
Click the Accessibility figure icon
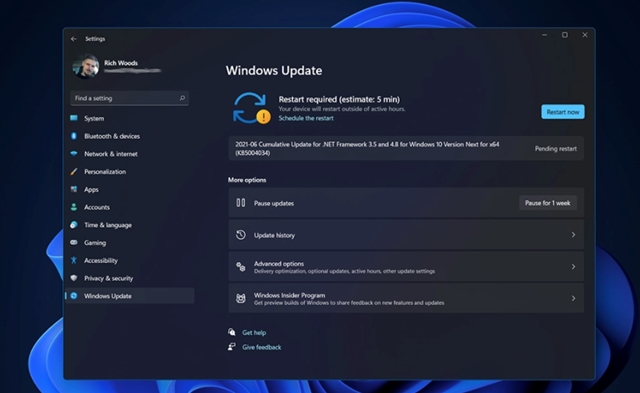coord(74,260)
